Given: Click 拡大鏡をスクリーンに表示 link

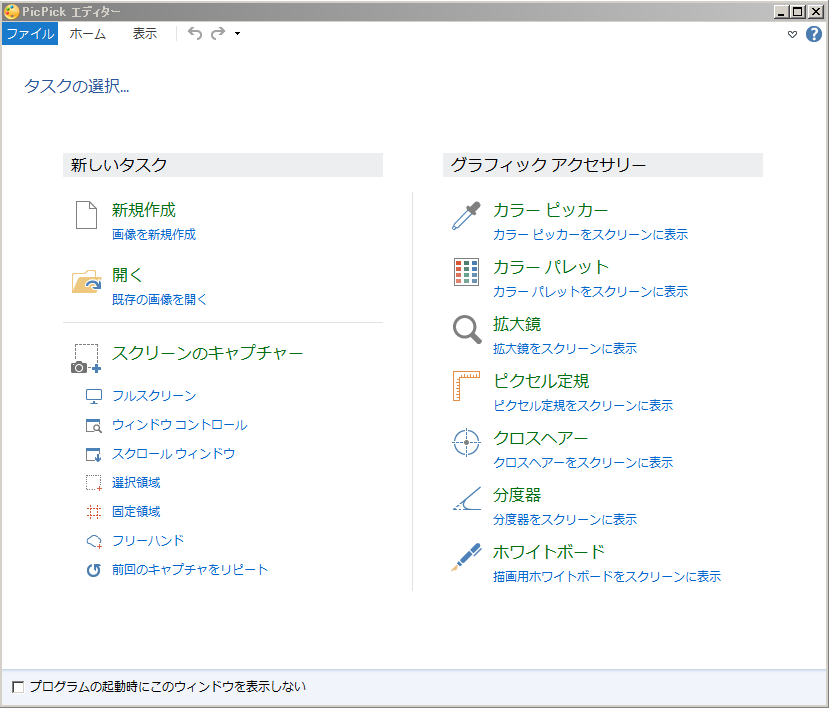Looking at the screenshot, I should [565, 348].
